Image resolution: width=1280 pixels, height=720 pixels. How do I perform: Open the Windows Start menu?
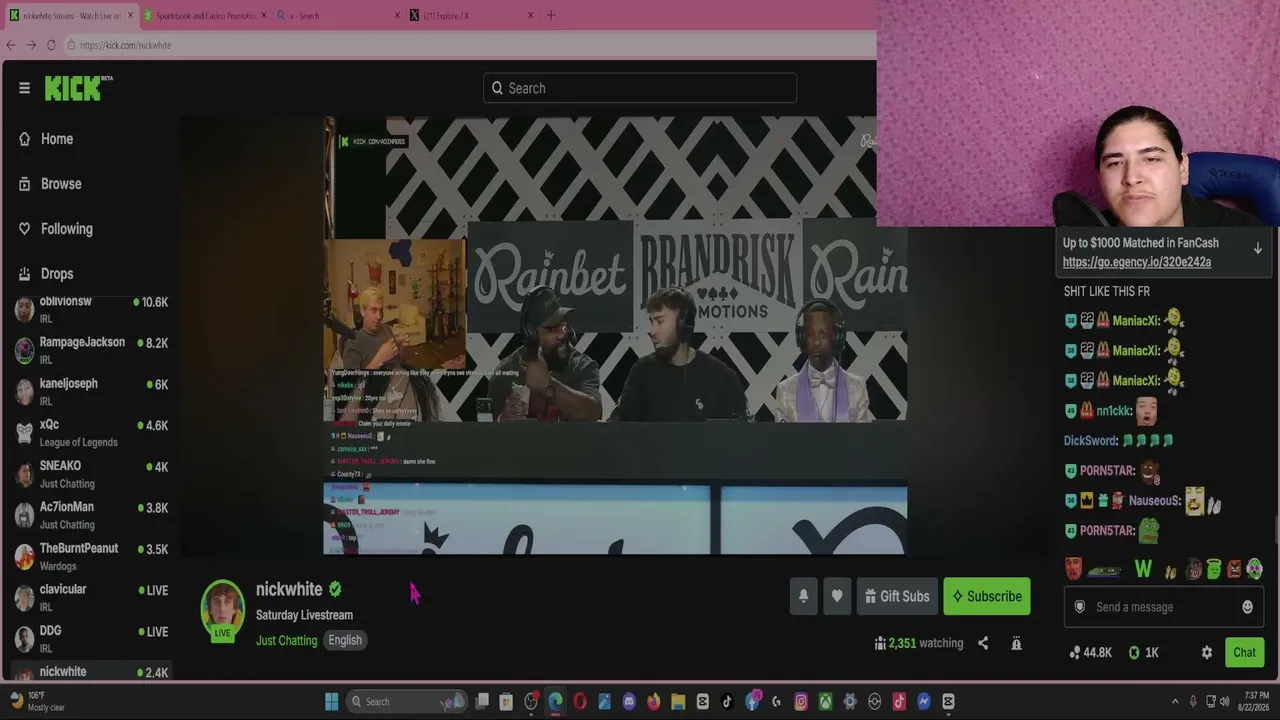(x=332, y=701)
